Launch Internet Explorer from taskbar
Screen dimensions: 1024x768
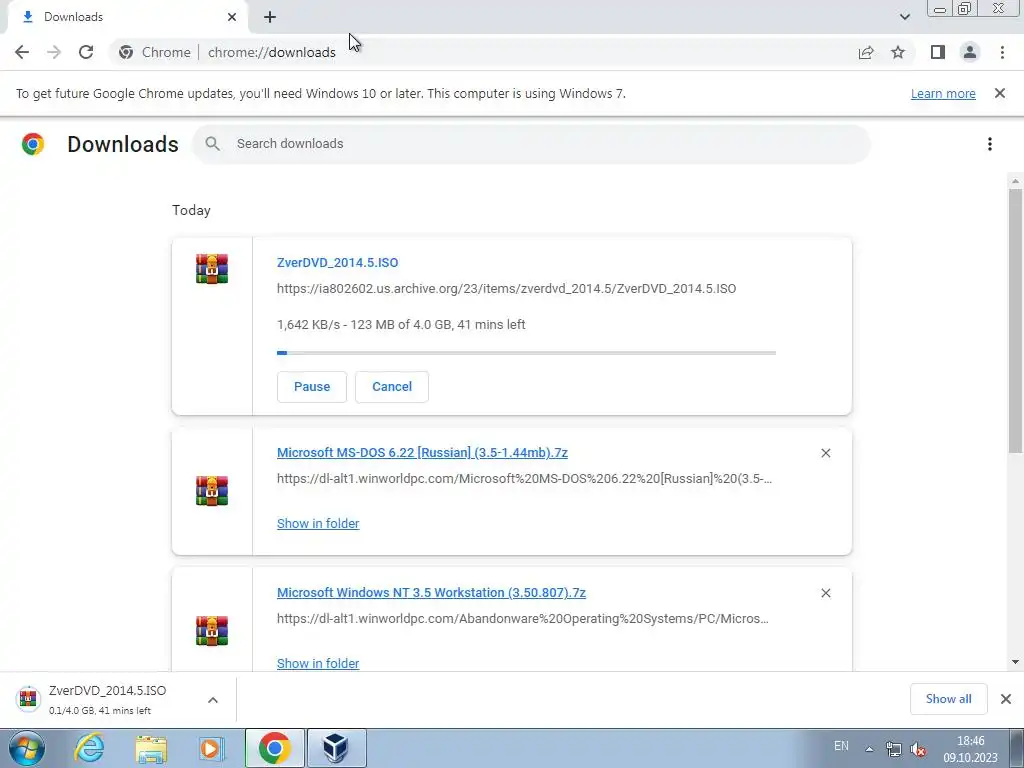89,748
